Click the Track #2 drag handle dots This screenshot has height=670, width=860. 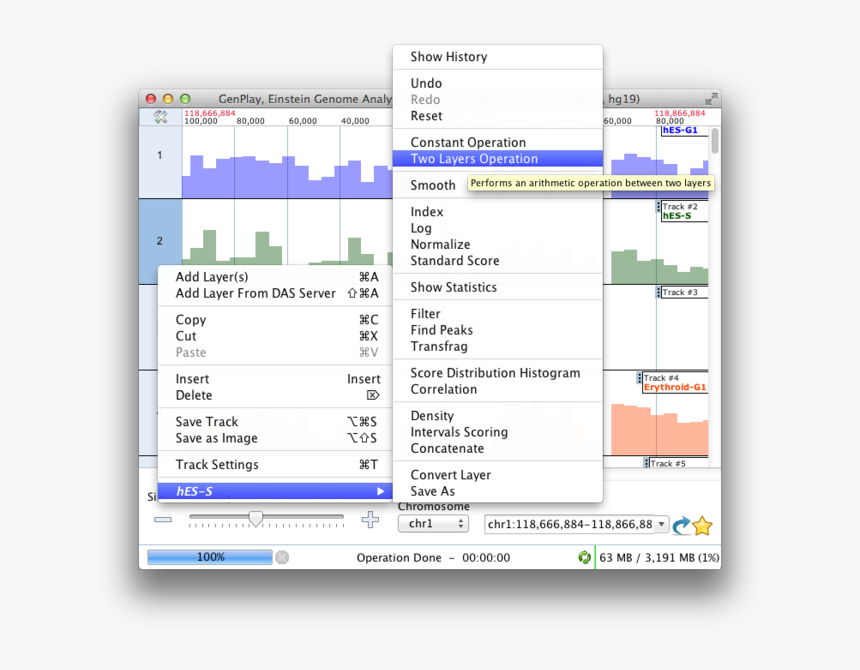[658, 207]
